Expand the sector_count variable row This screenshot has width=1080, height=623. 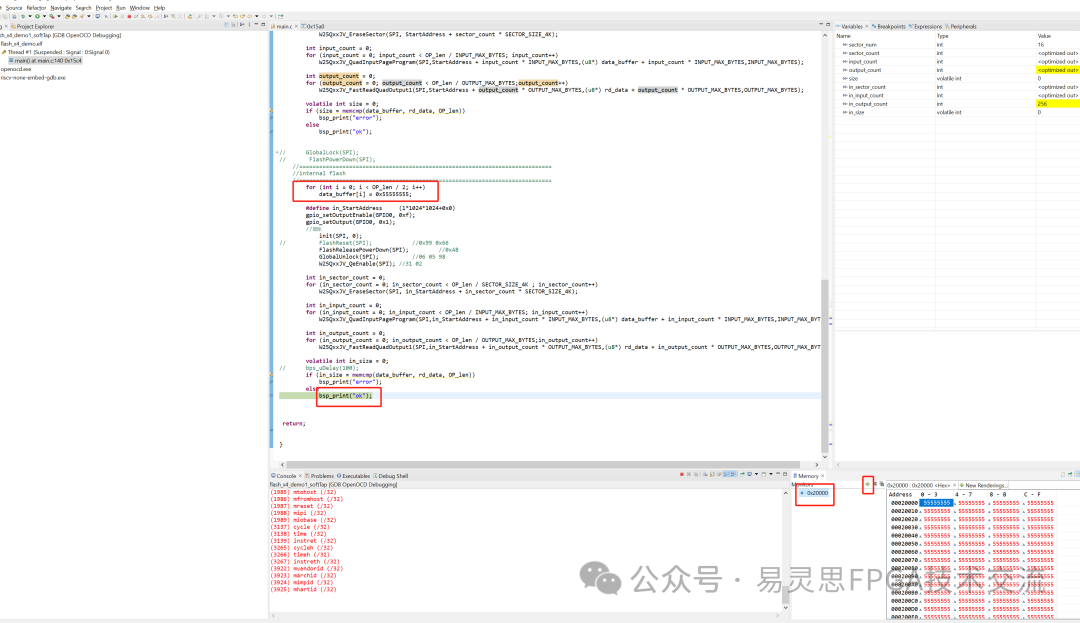844,53
